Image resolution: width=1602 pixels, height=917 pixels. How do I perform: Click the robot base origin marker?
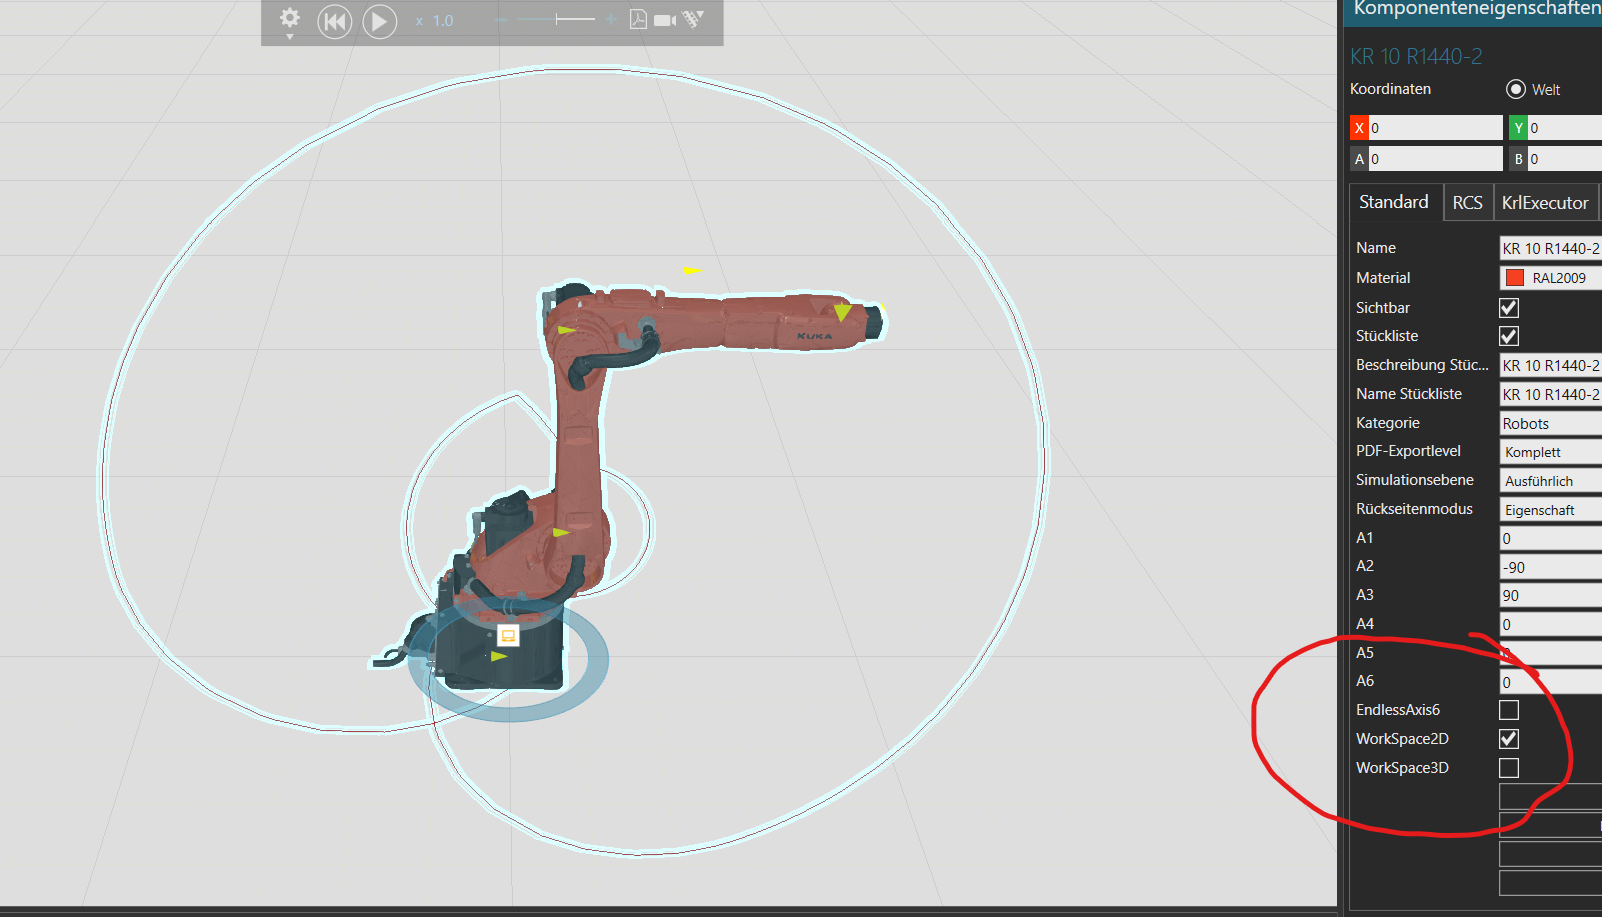508,635
